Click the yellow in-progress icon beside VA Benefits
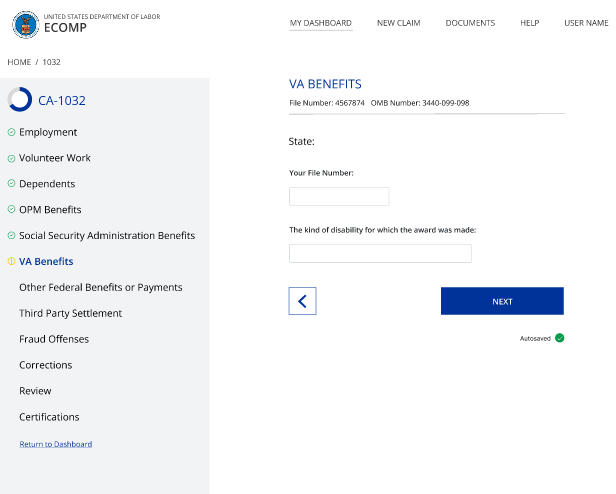Image resolution: width=616 pixels, height=494 pixels. [11, 261]
